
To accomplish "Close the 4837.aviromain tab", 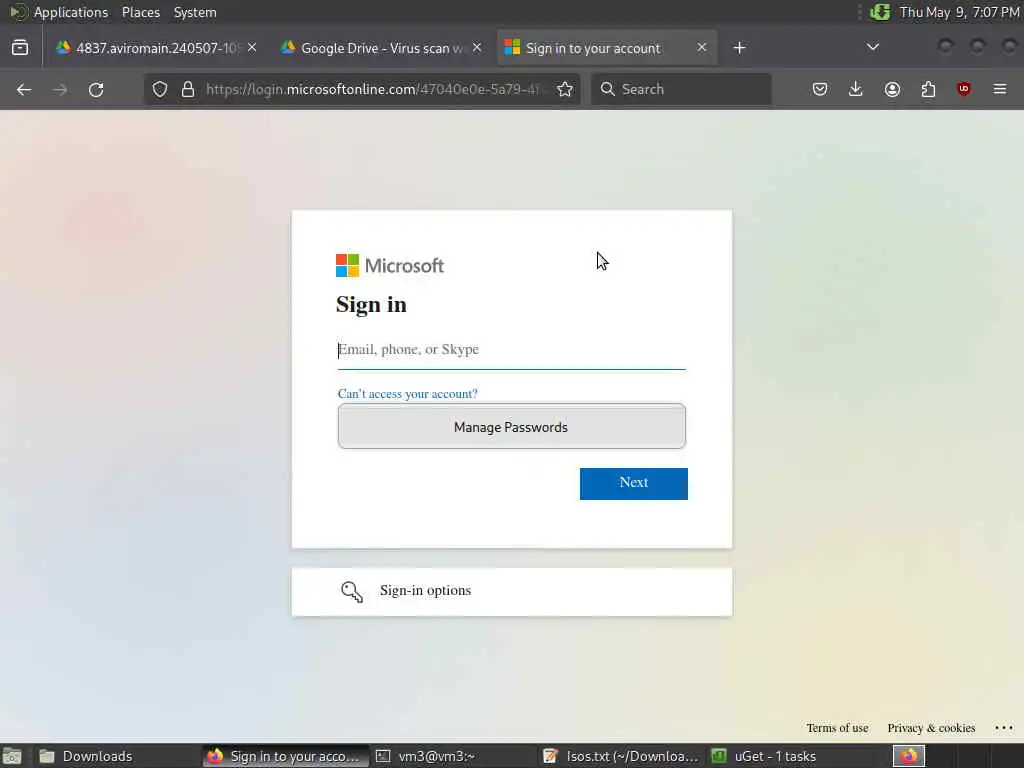I will point(252,48).
